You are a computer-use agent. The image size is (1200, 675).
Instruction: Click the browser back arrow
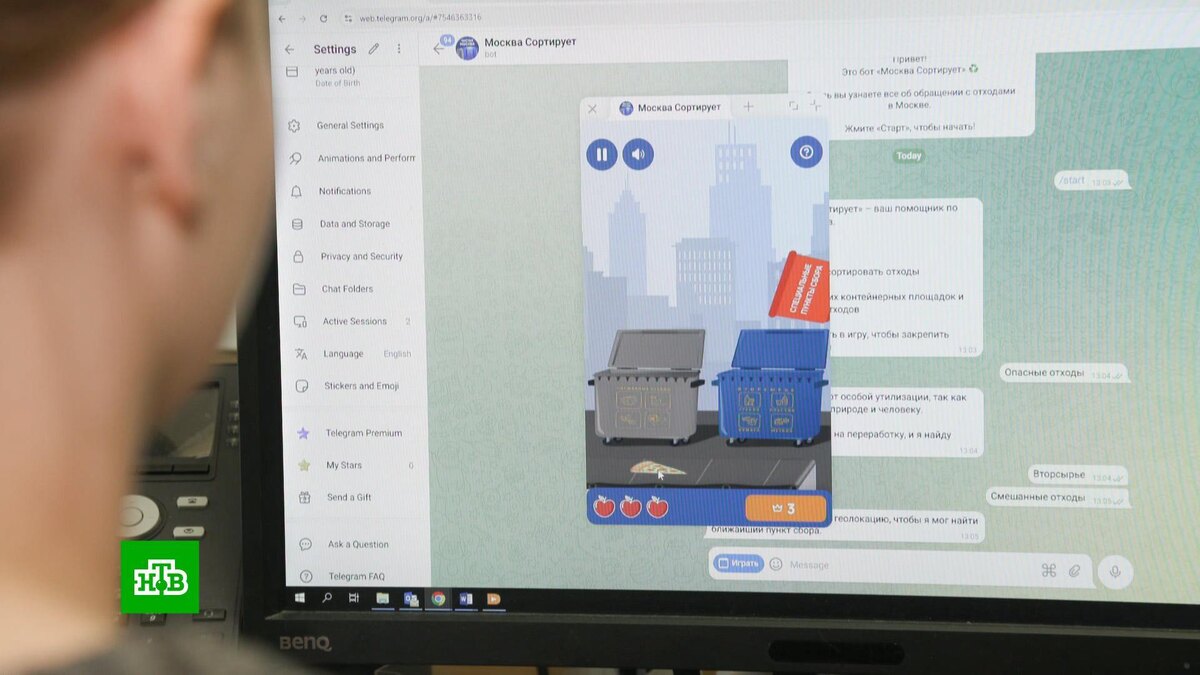tap(283, 18)
